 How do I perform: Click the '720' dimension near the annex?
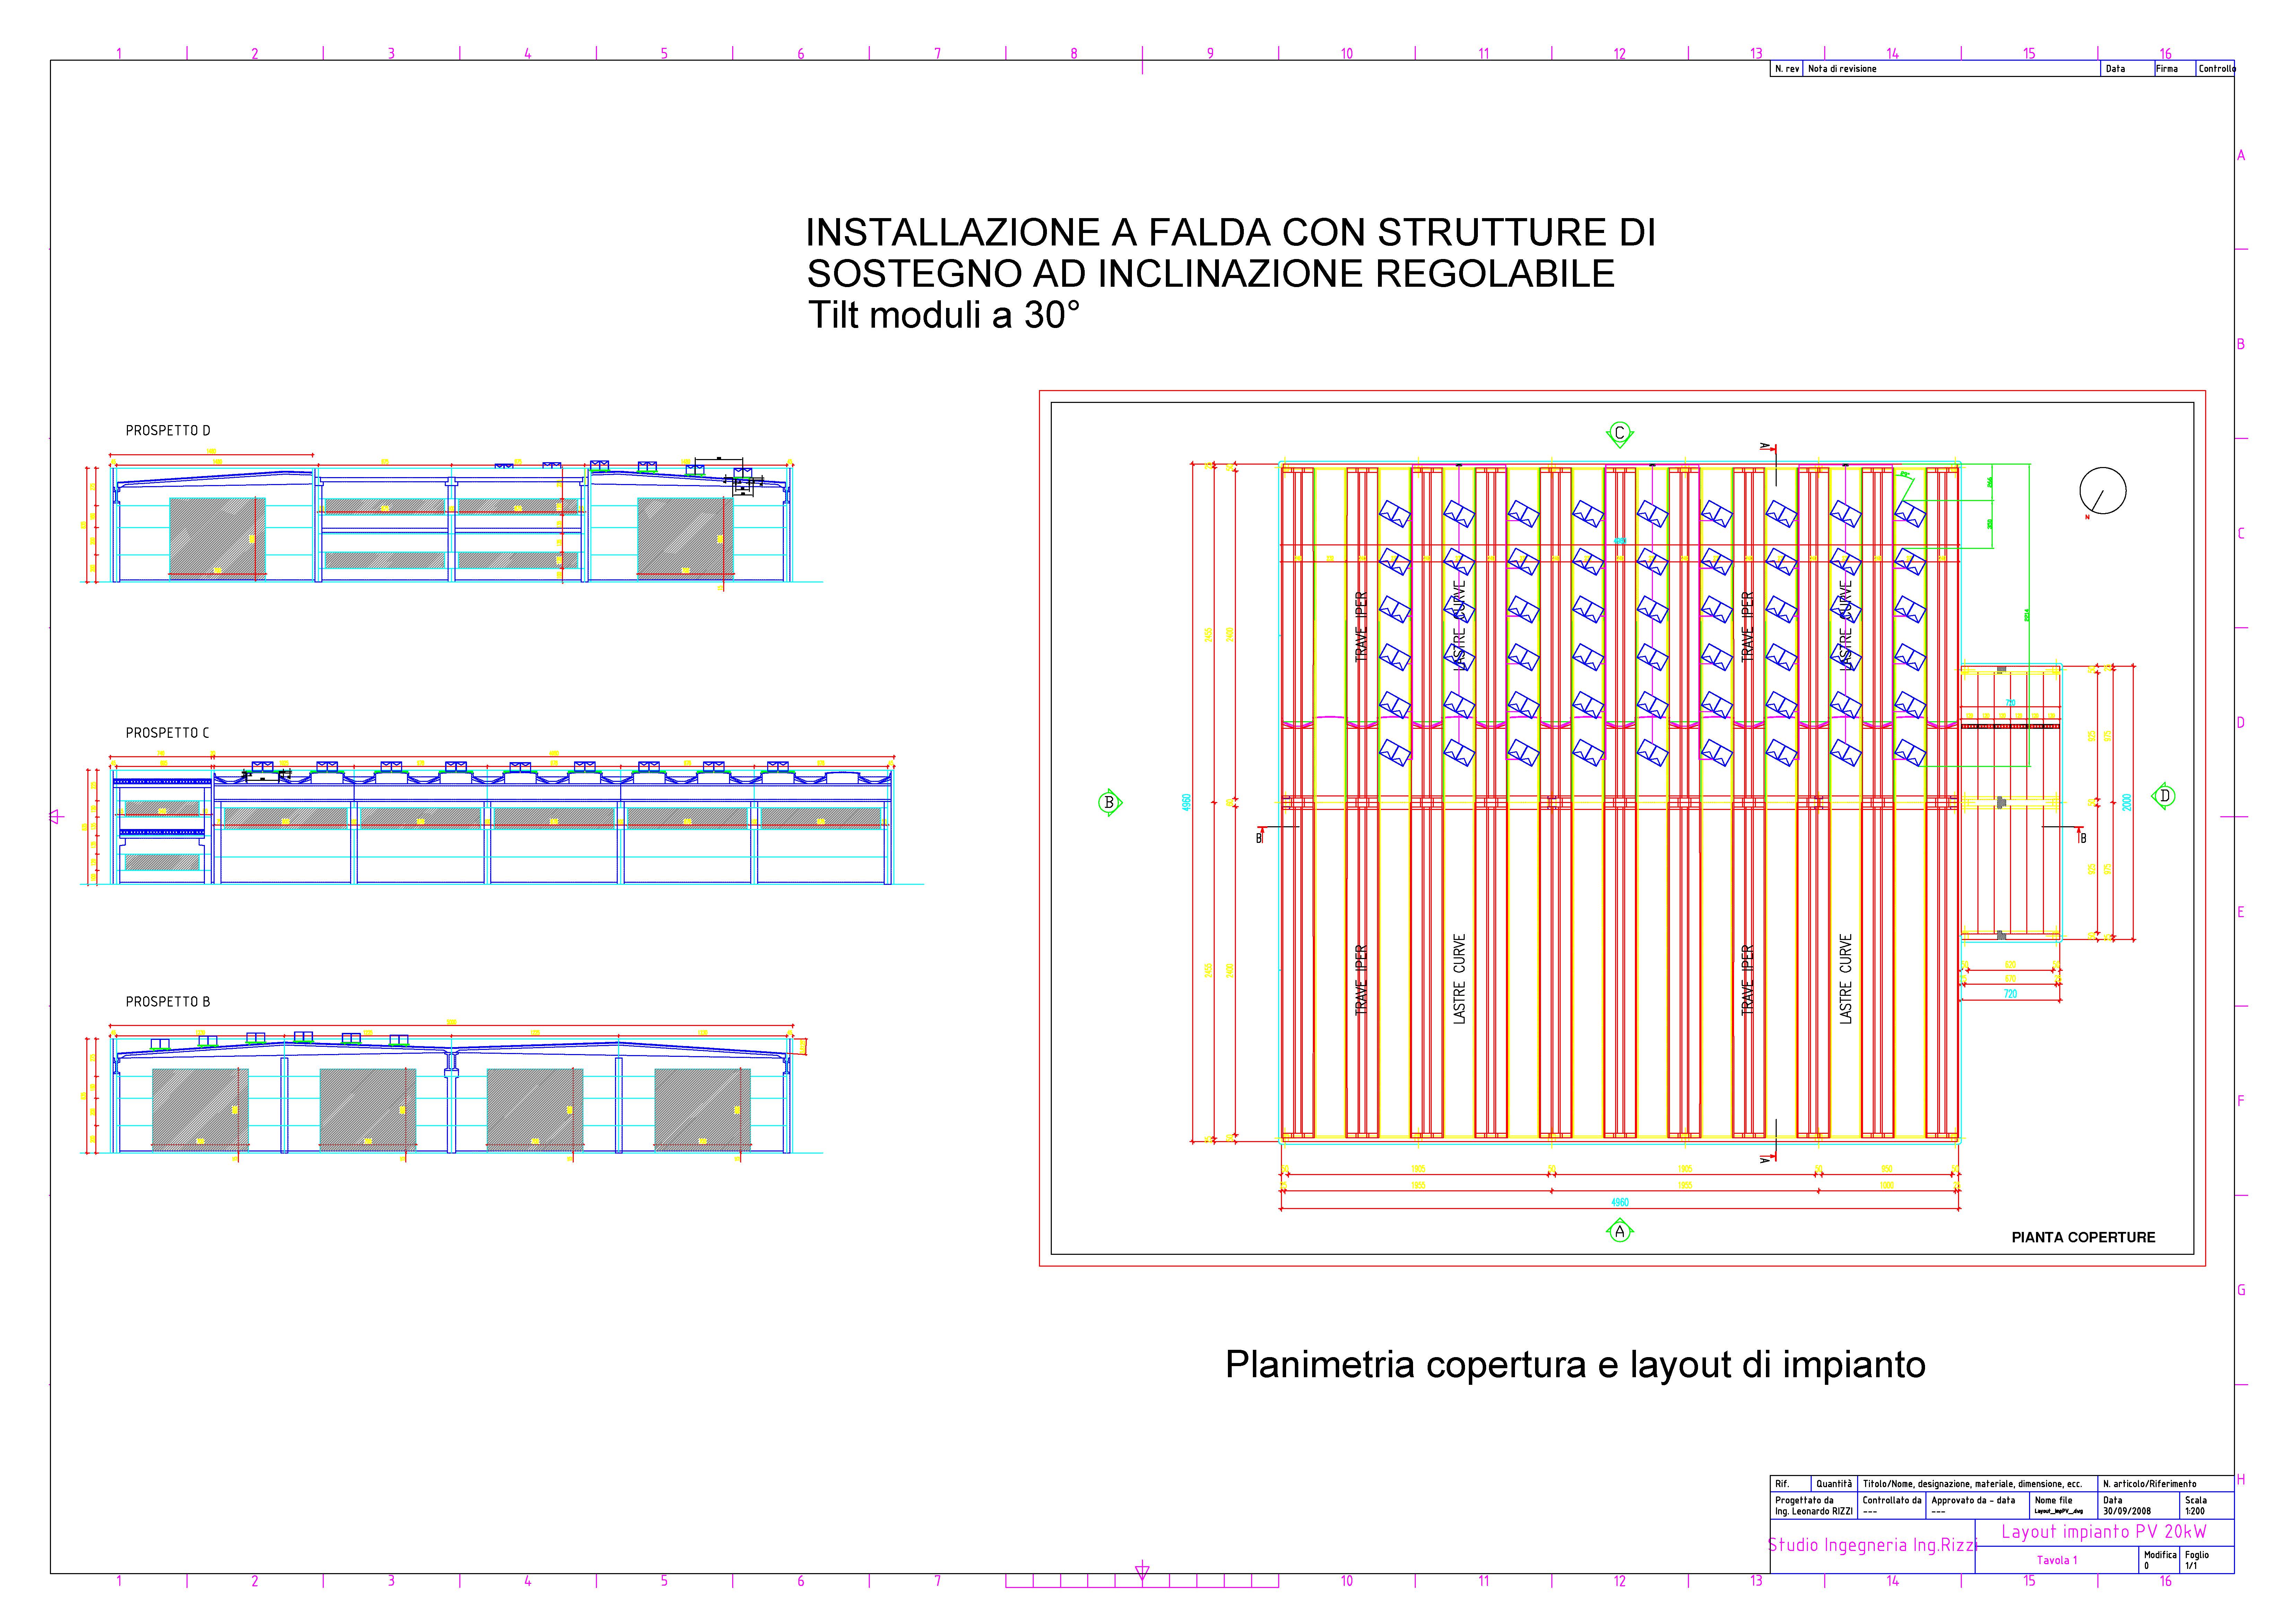point(2010,994)
